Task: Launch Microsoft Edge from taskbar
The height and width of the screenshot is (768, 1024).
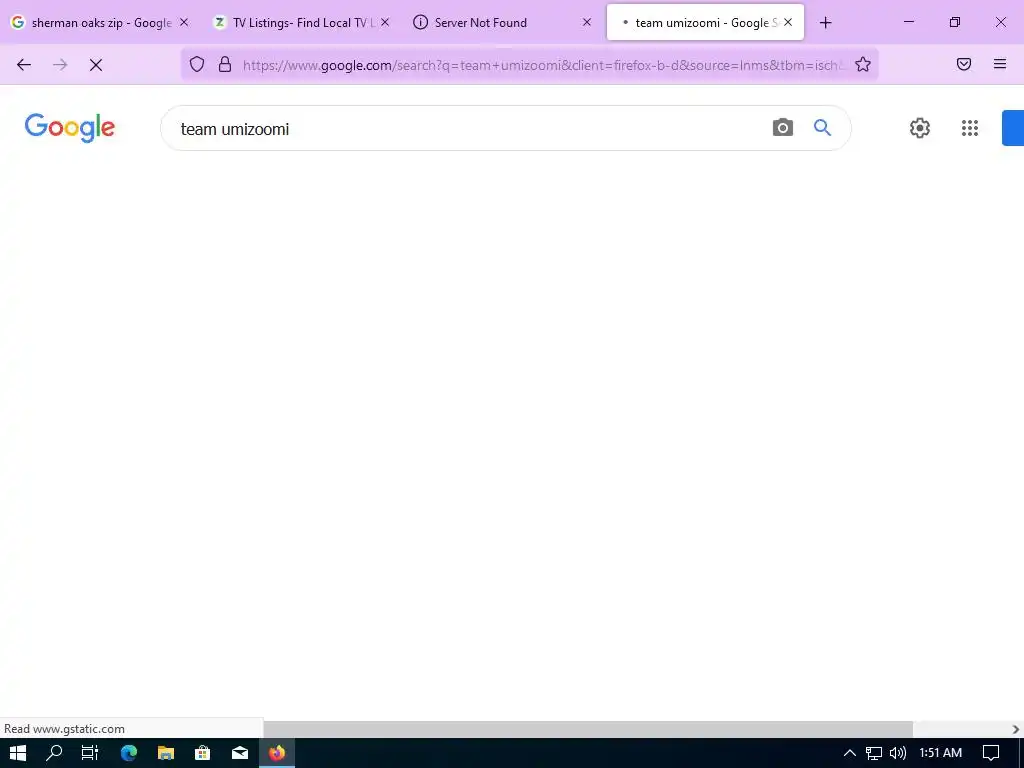Action: point(129,753)
